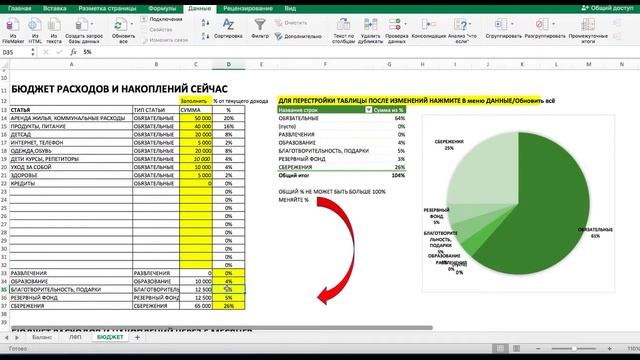This screenshot has width=640, height=360.
Task: Select column D header
Action: point(229,64)
